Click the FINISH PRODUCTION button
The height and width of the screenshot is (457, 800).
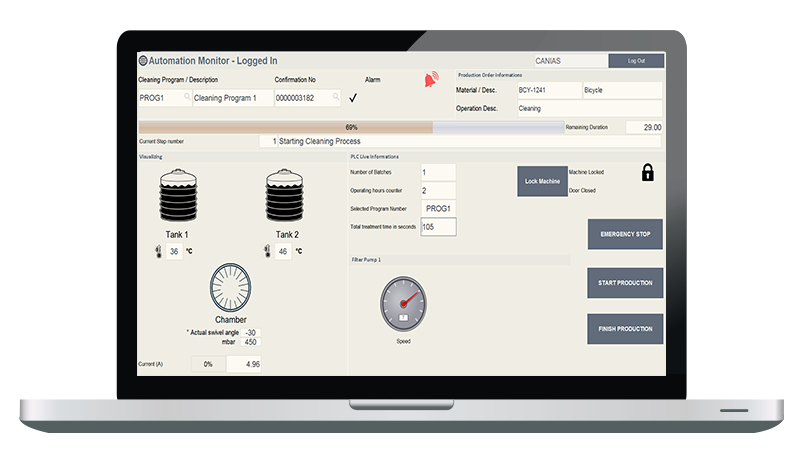click(625, 329)
